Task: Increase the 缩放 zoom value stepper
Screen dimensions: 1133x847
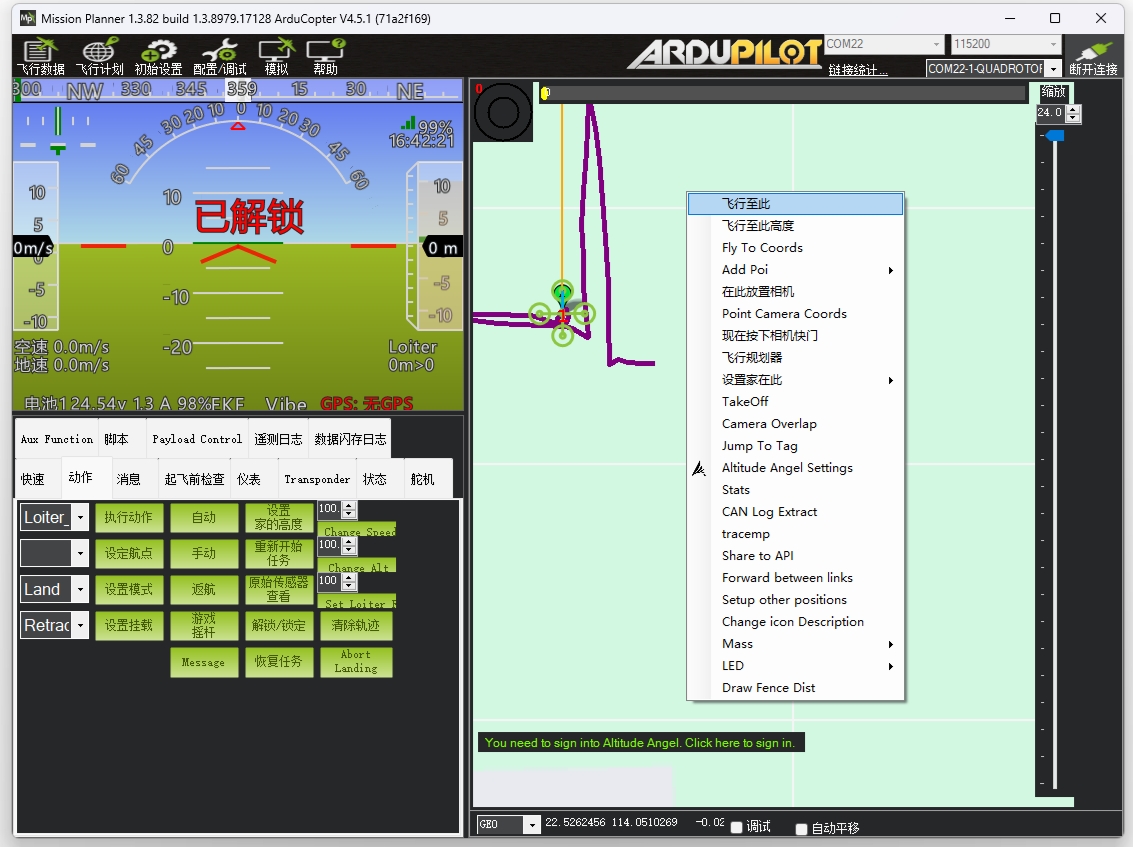Action: [x=1073, y=109]
